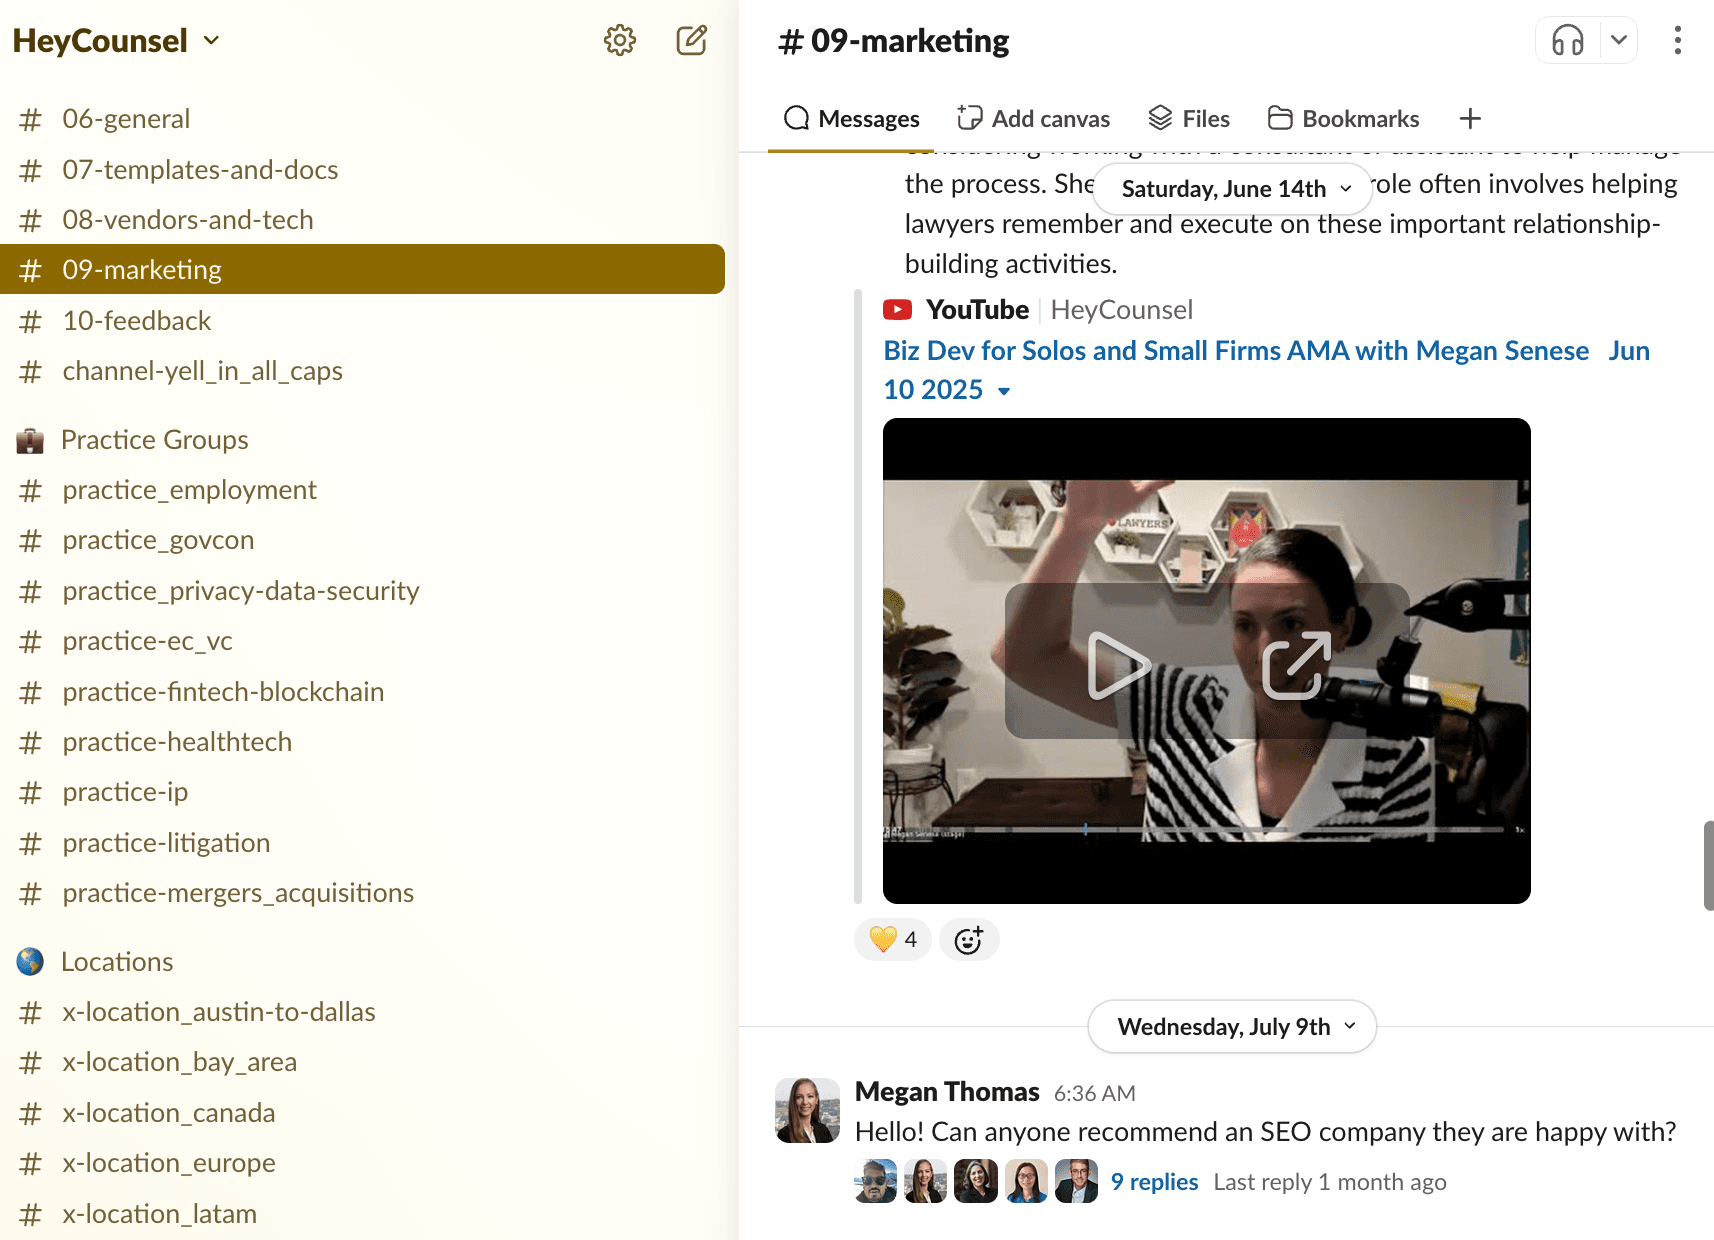Open the Wednesday, July 9th date dropdown
Viewport: 1714px width, 1240px height.
(x=1234, y=1027)
